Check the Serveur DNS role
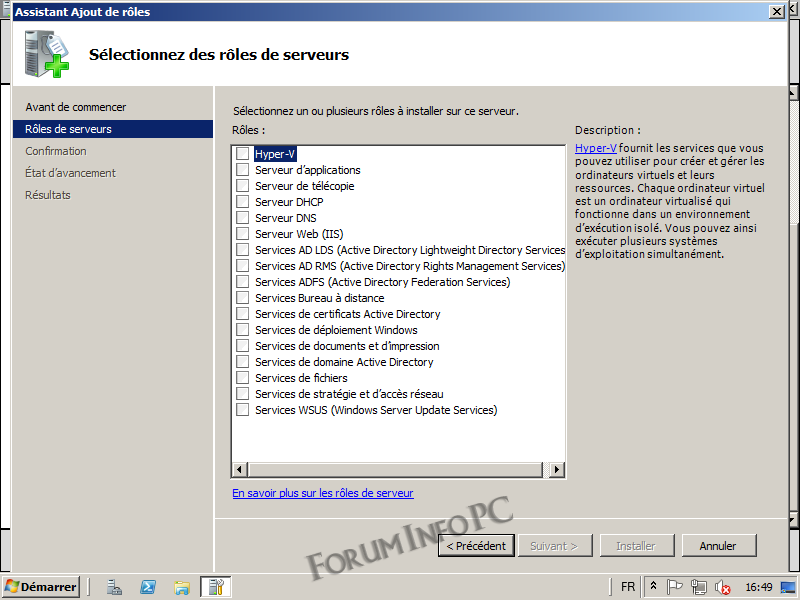Viewport: 800px width, 600px height. point(243,217)
